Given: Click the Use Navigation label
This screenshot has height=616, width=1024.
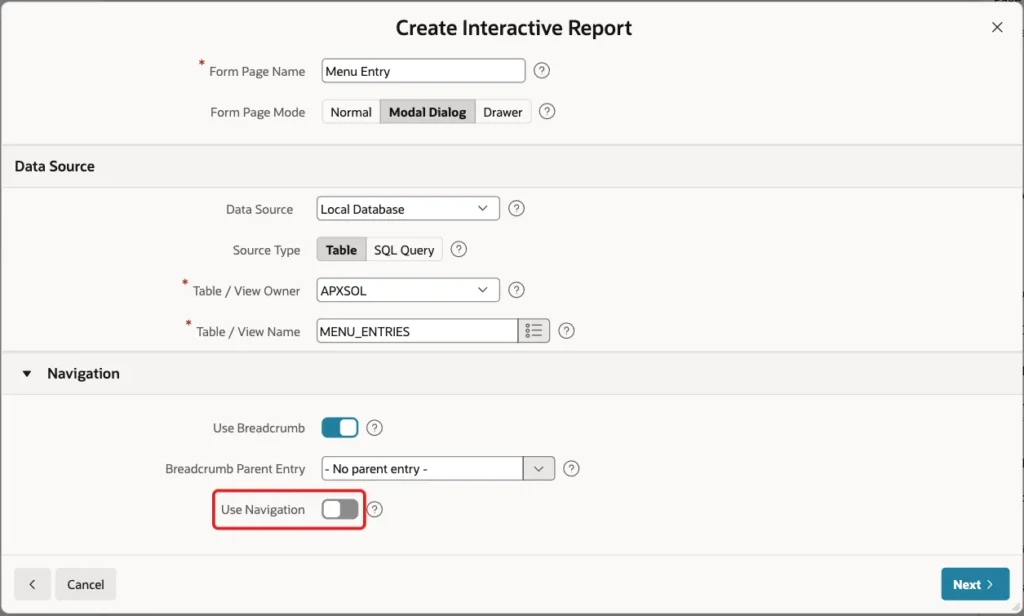Looking at the screenshot, I should click(x=263, y=510).
